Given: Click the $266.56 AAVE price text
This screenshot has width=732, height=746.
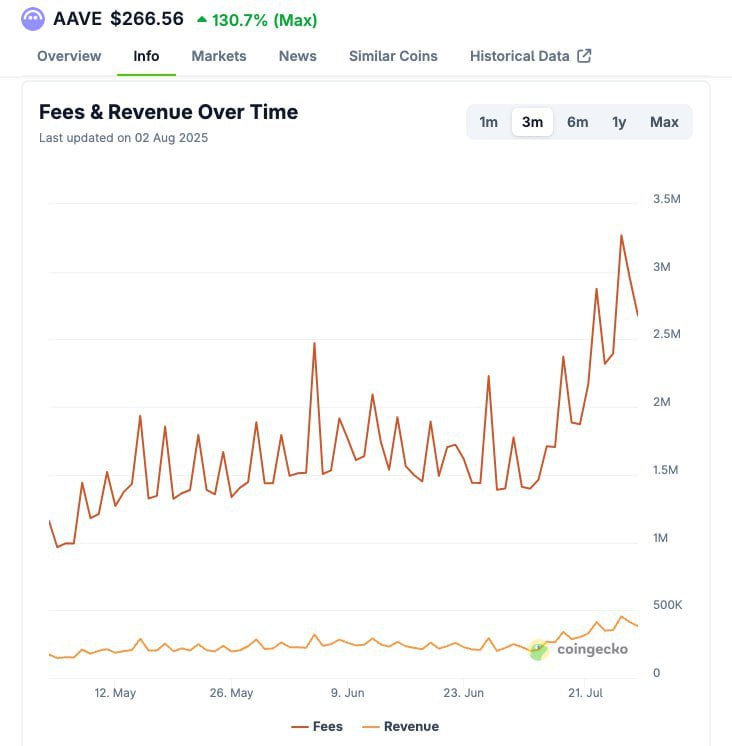Looking at the screenshot, I should click(x=147, y=19).
